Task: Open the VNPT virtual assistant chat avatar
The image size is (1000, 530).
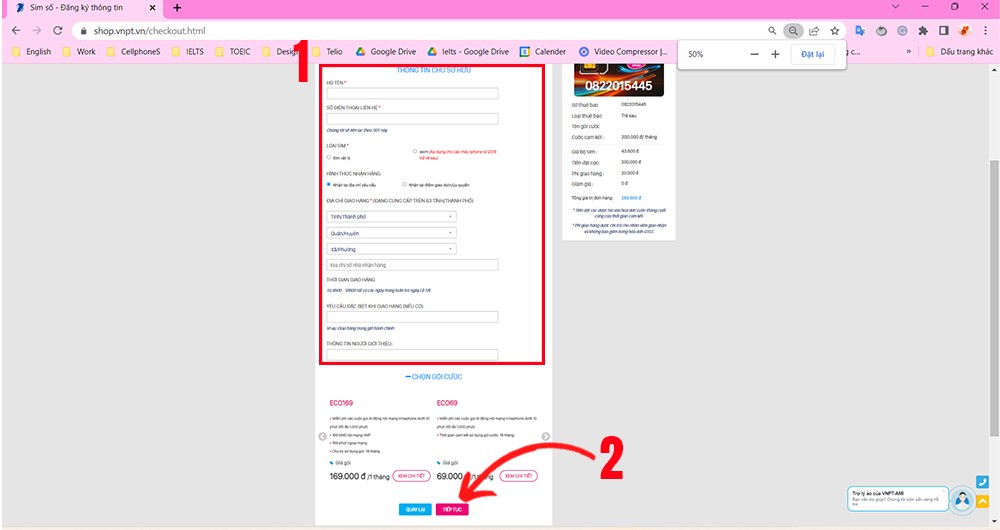Action: coord(962,500)
